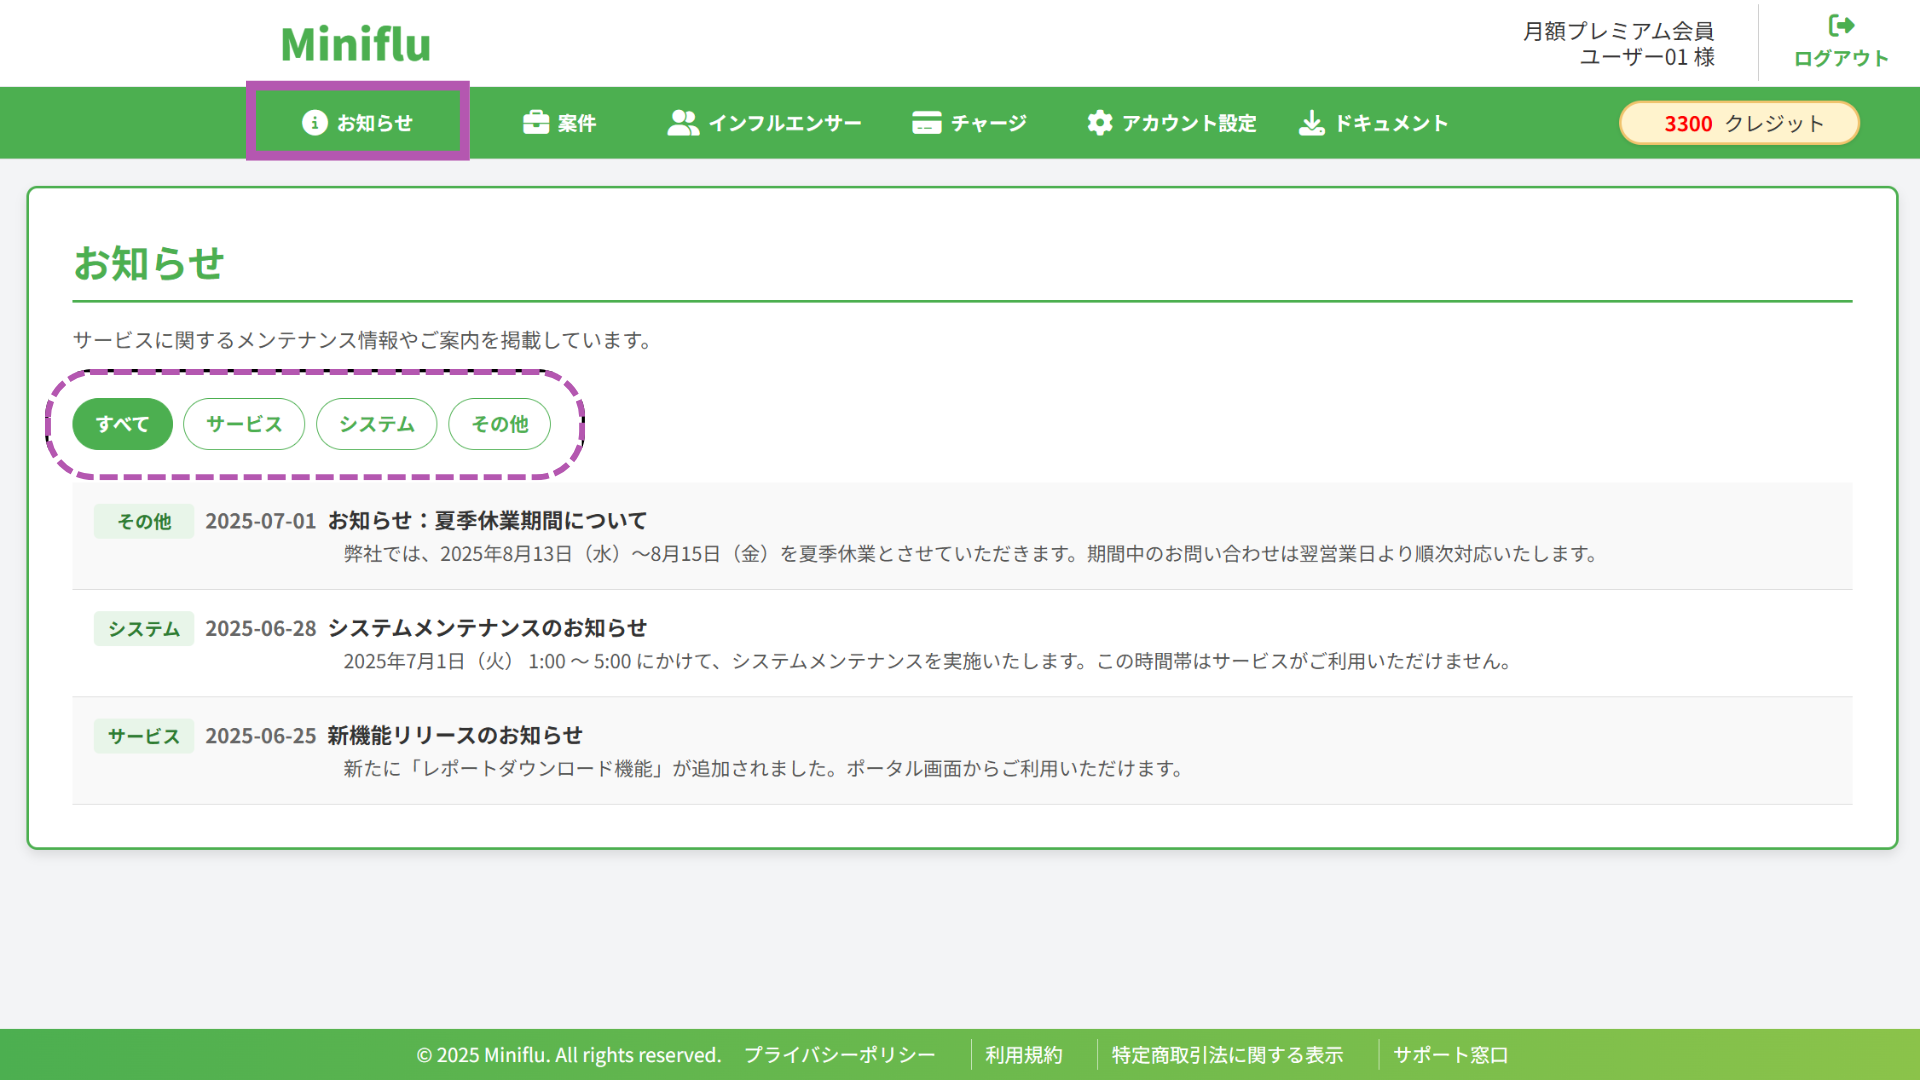Open チャージ via the credit card icon
The width and height of the screenshot is (1920, 1080).
coord(926,122)
